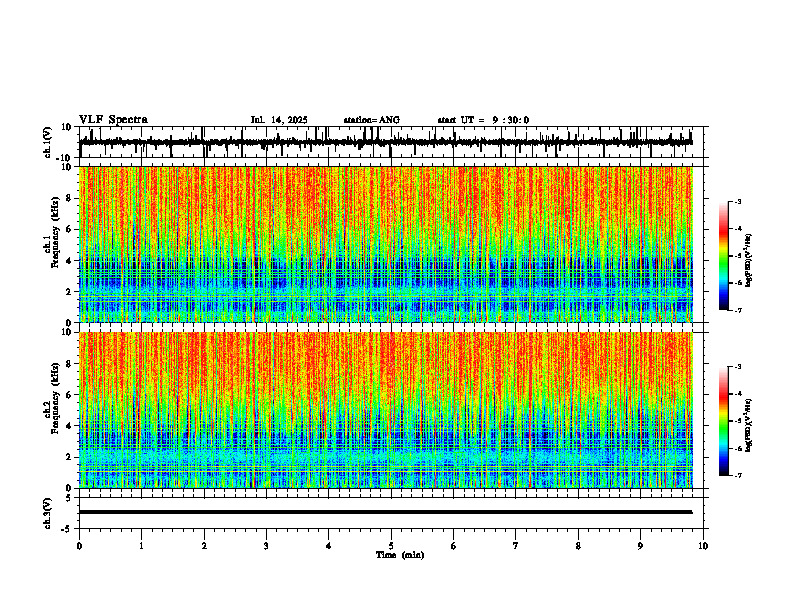Click the "-7" label on the ch.2 color scale

(x=738, y=475)
